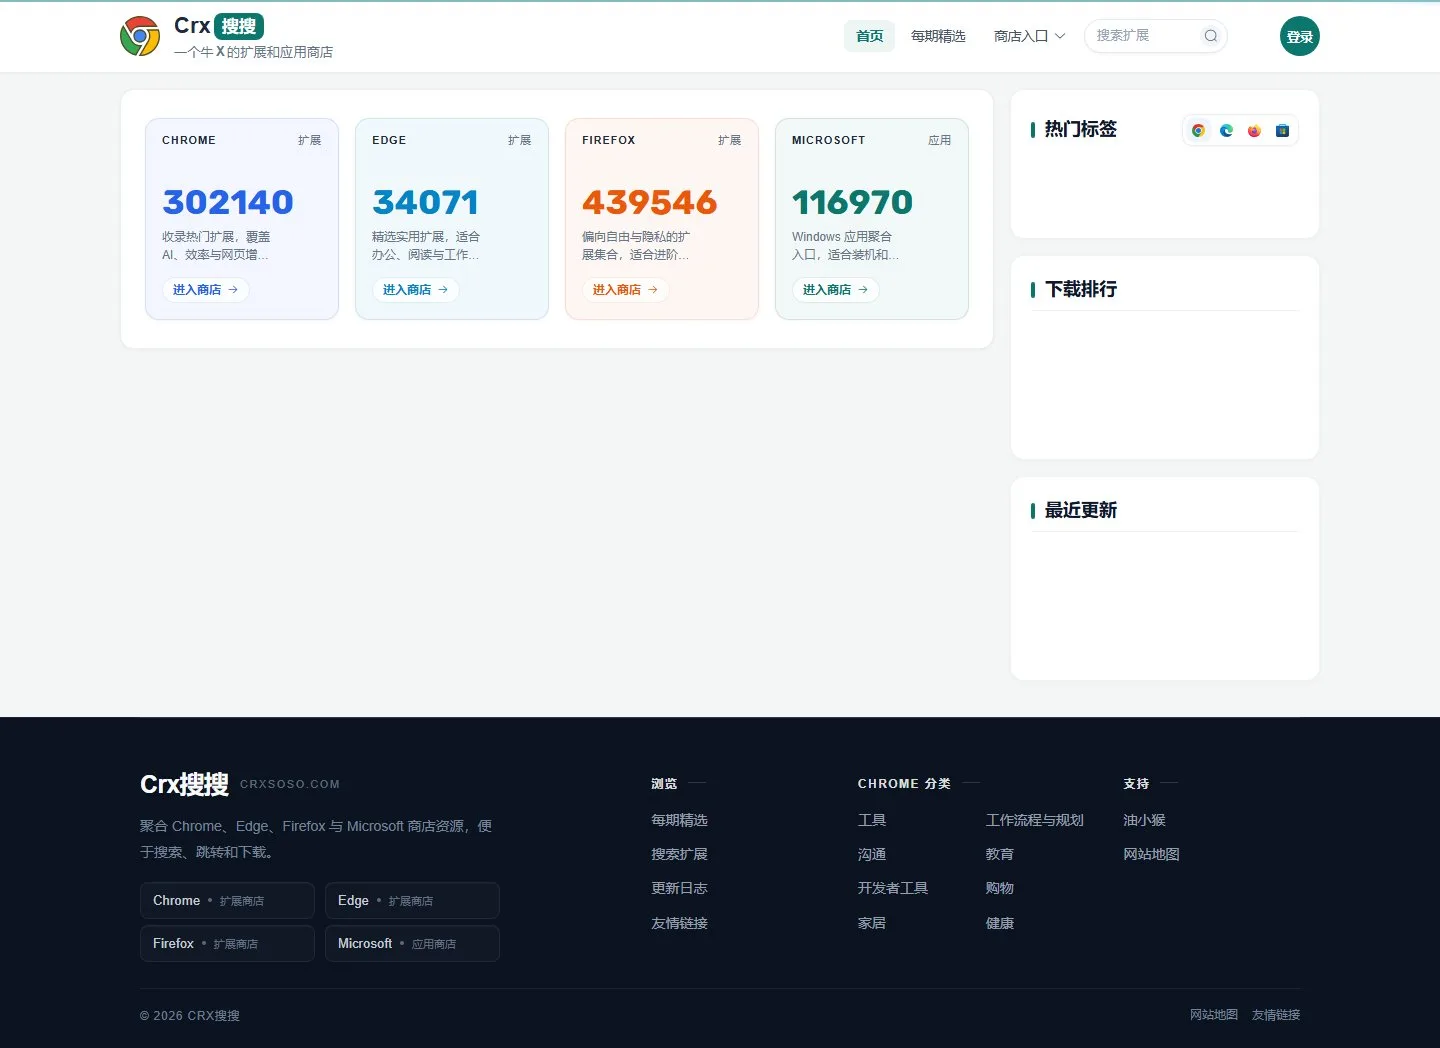Open the footer Chrome 扩展商店 link

[x=227, y=901]
